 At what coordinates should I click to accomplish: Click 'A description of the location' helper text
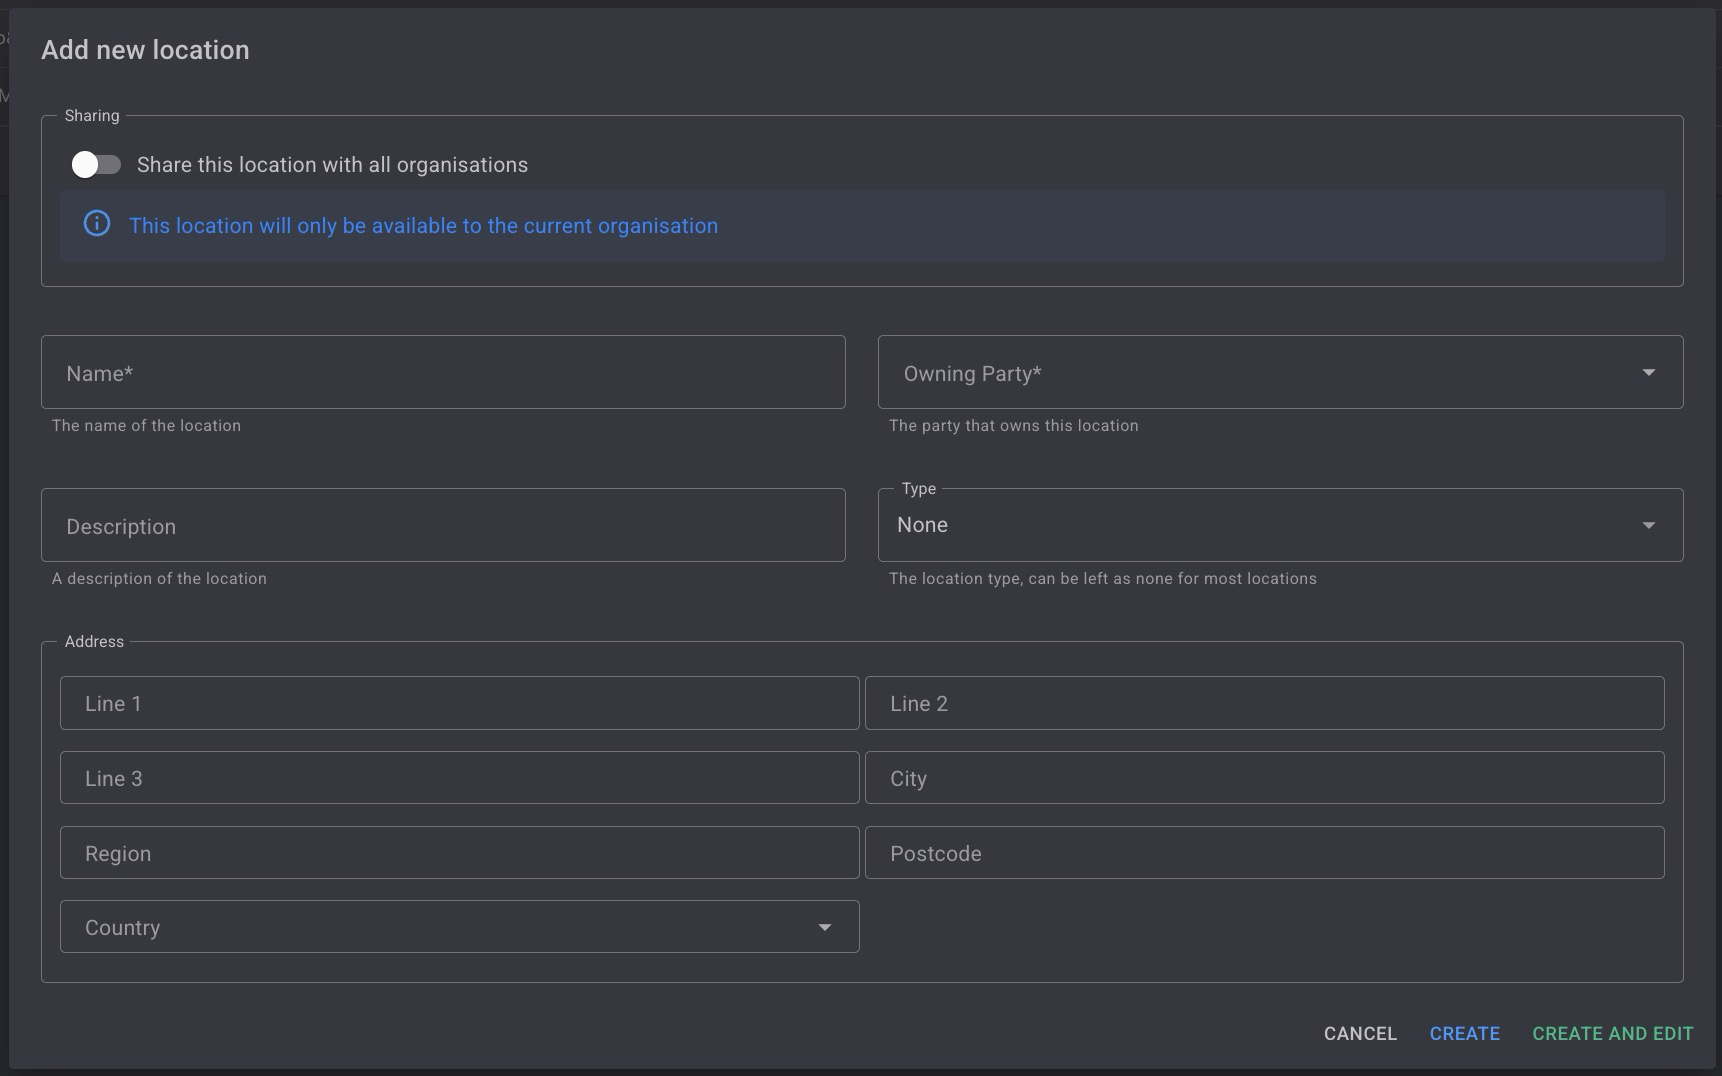coord(159,579)
